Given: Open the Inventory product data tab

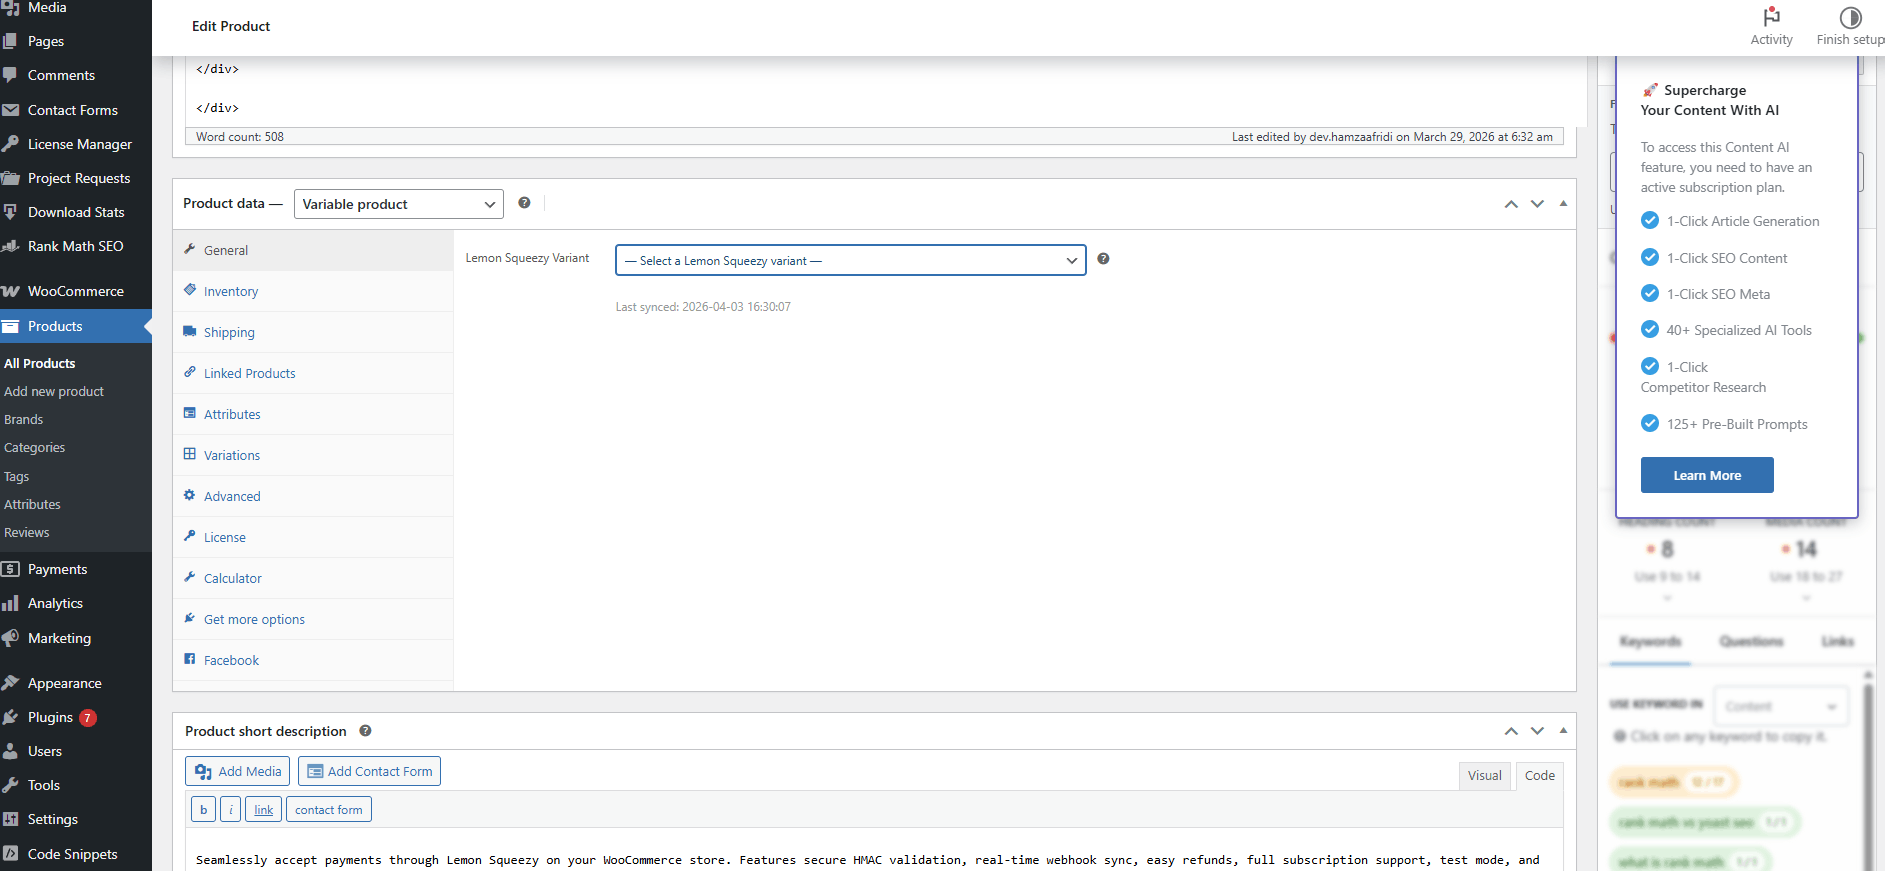Looking at the screenshot, I should tap(313, 291).
